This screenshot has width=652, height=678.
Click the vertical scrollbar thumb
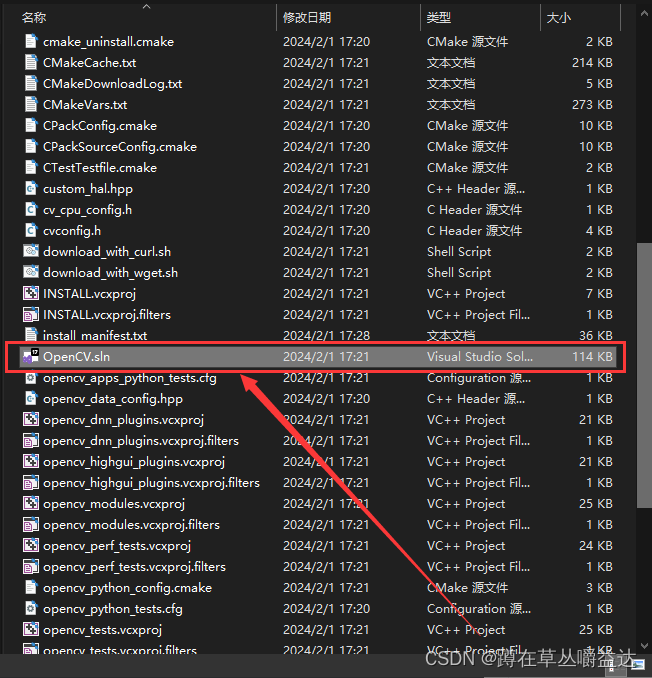pos(644,375)
